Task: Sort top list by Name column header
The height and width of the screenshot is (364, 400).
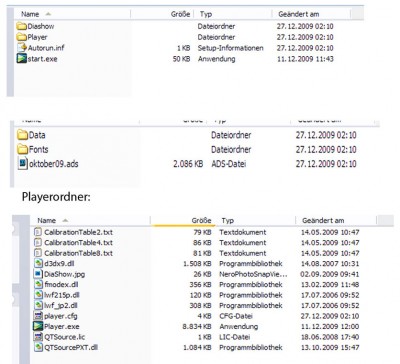Action: click(x=30, y=14)
